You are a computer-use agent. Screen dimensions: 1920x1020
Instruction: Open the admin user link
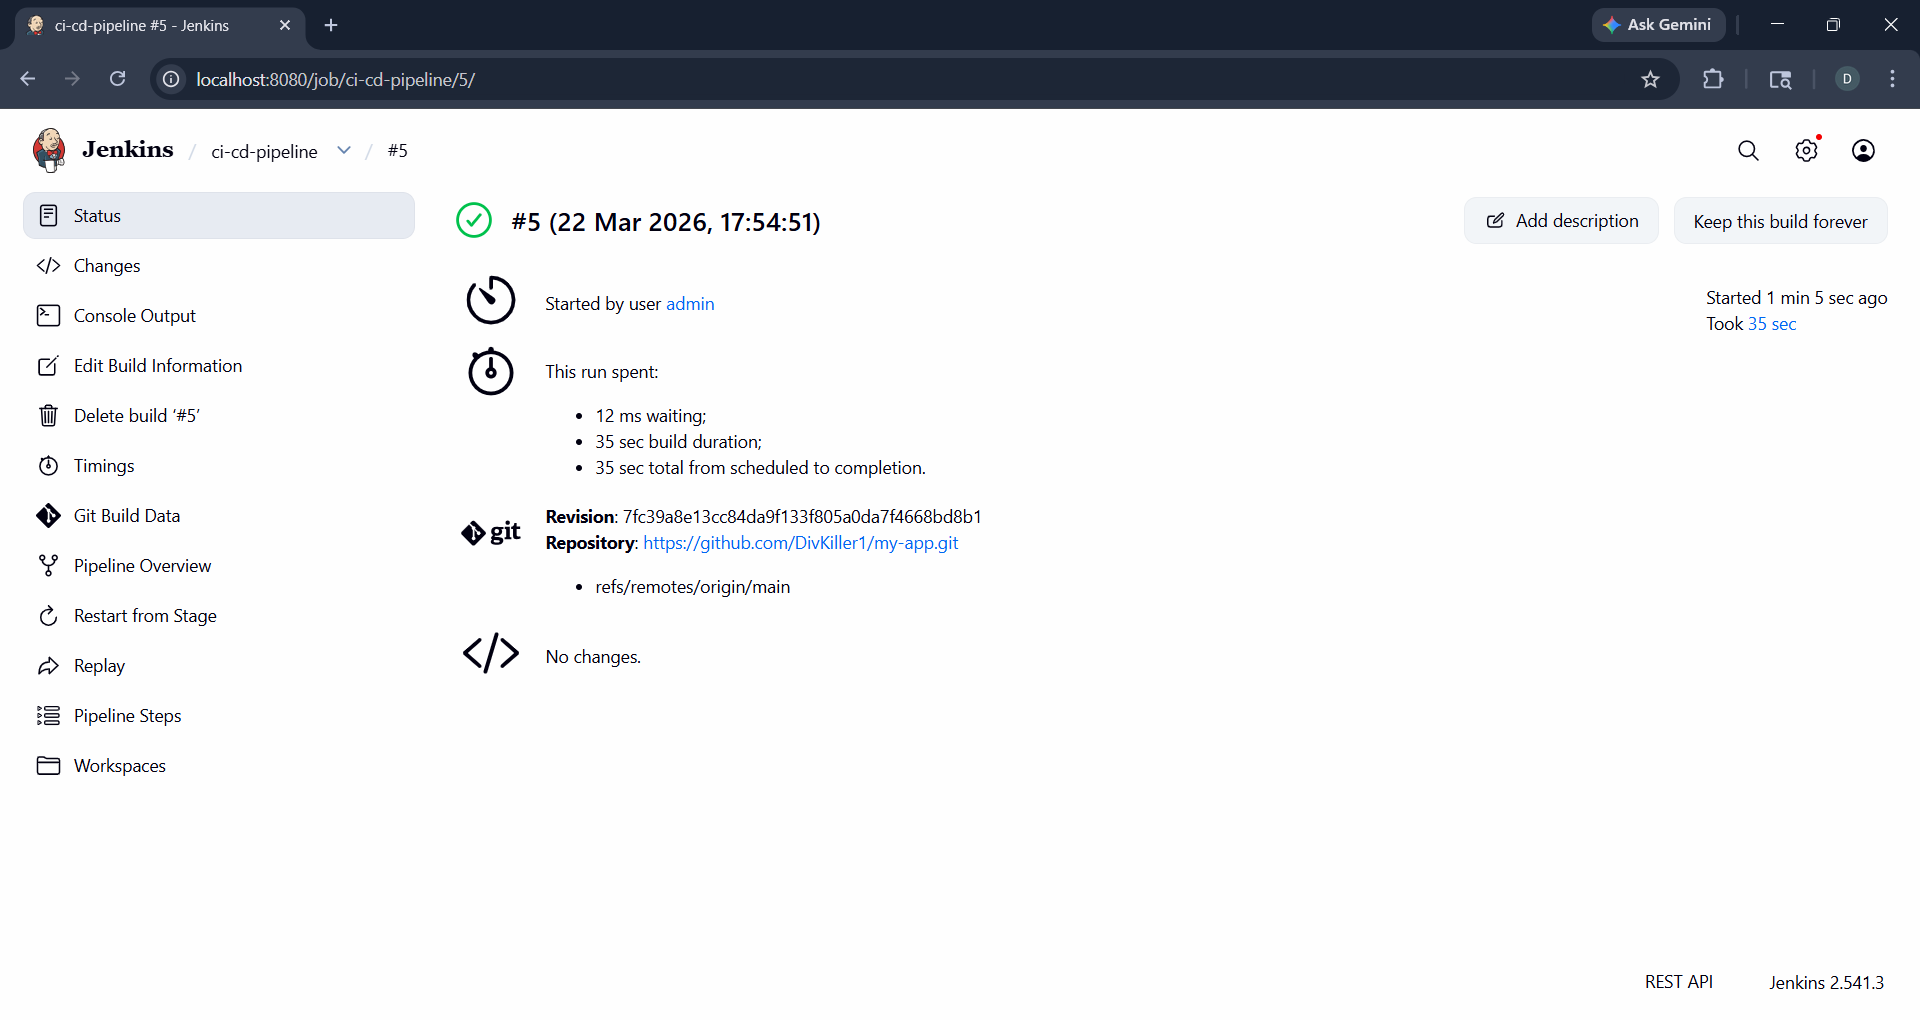(690, 304)
